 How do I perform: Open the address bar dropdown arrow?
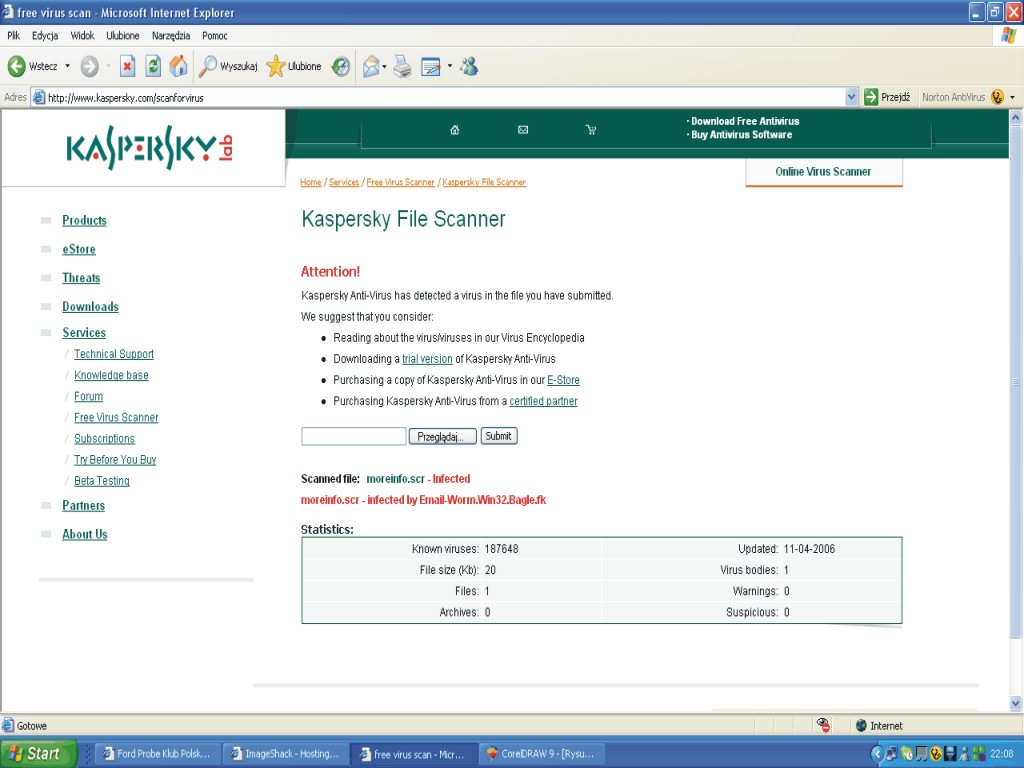click(851, 97)
